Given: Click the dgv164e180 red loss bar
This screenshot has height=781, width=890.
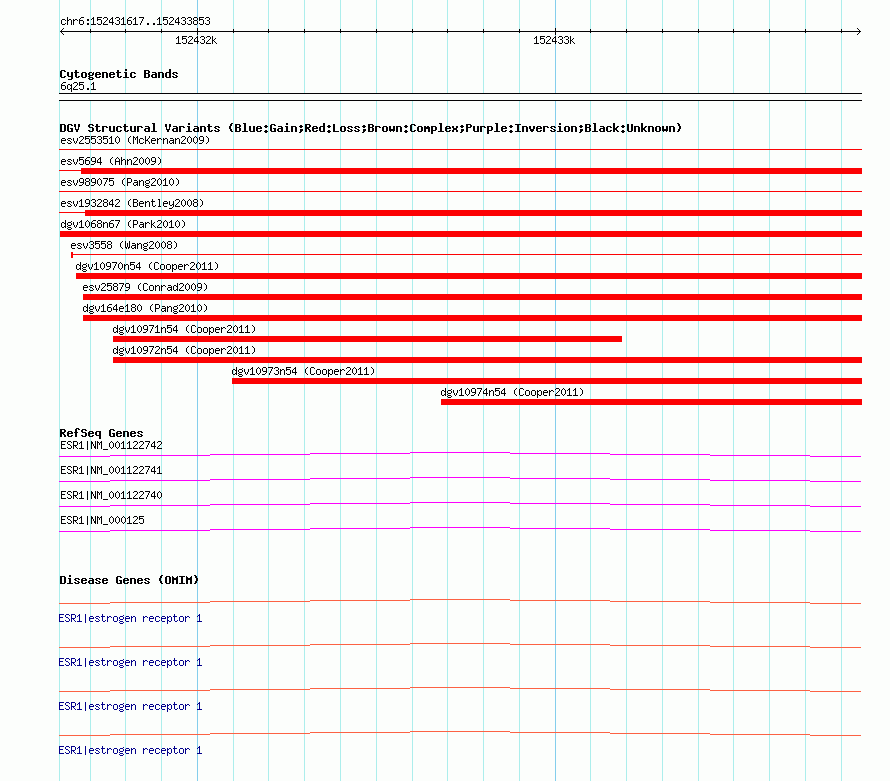Looking at the screenshot, I should (x=472, y=318).
